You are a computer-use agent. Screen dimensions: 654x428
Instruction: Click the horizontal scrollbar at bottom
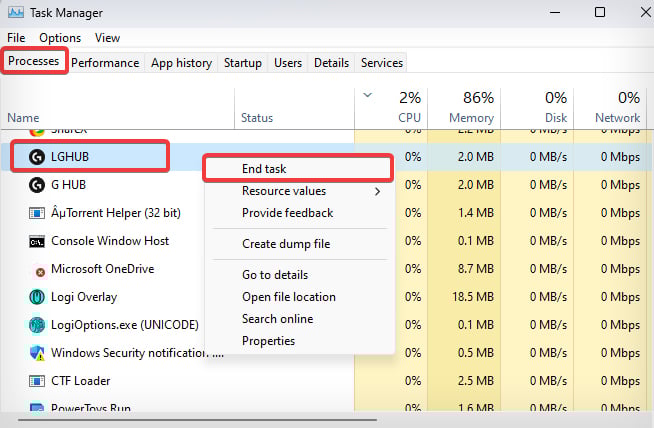(x=198, y=420)
